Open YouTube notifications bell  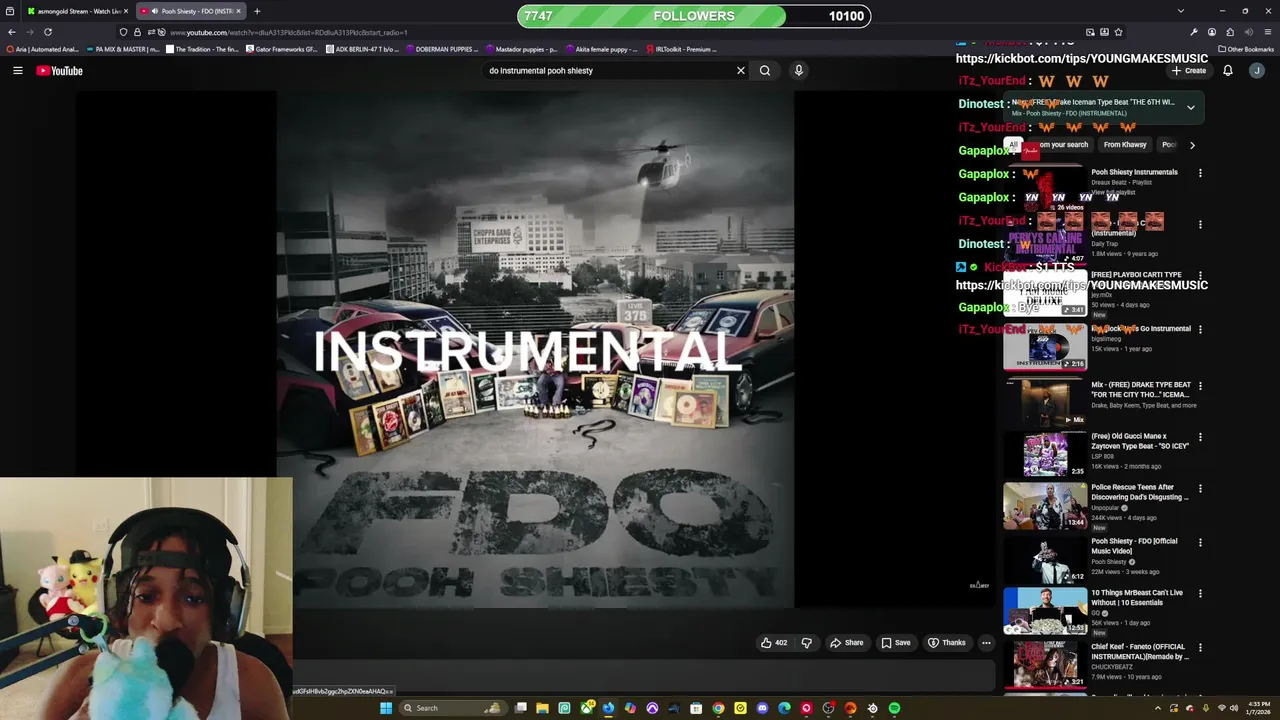tap(1228, 71)
